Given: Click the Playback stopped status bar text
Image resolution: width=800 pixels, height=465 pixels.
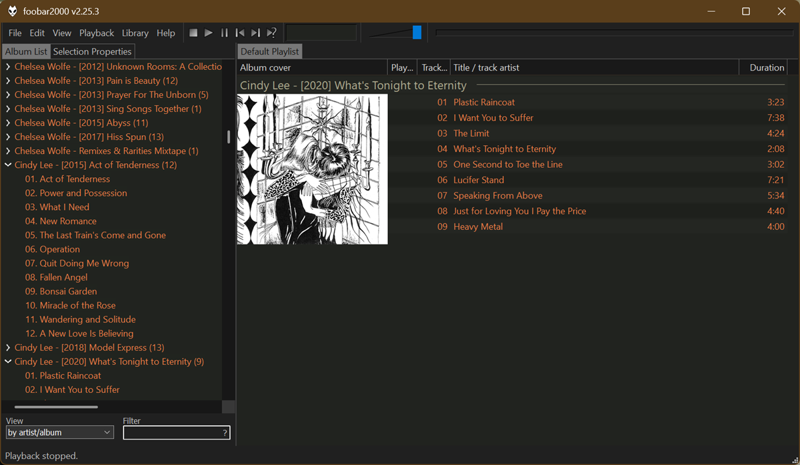Looking at the screenshot, I should (41, 456).
